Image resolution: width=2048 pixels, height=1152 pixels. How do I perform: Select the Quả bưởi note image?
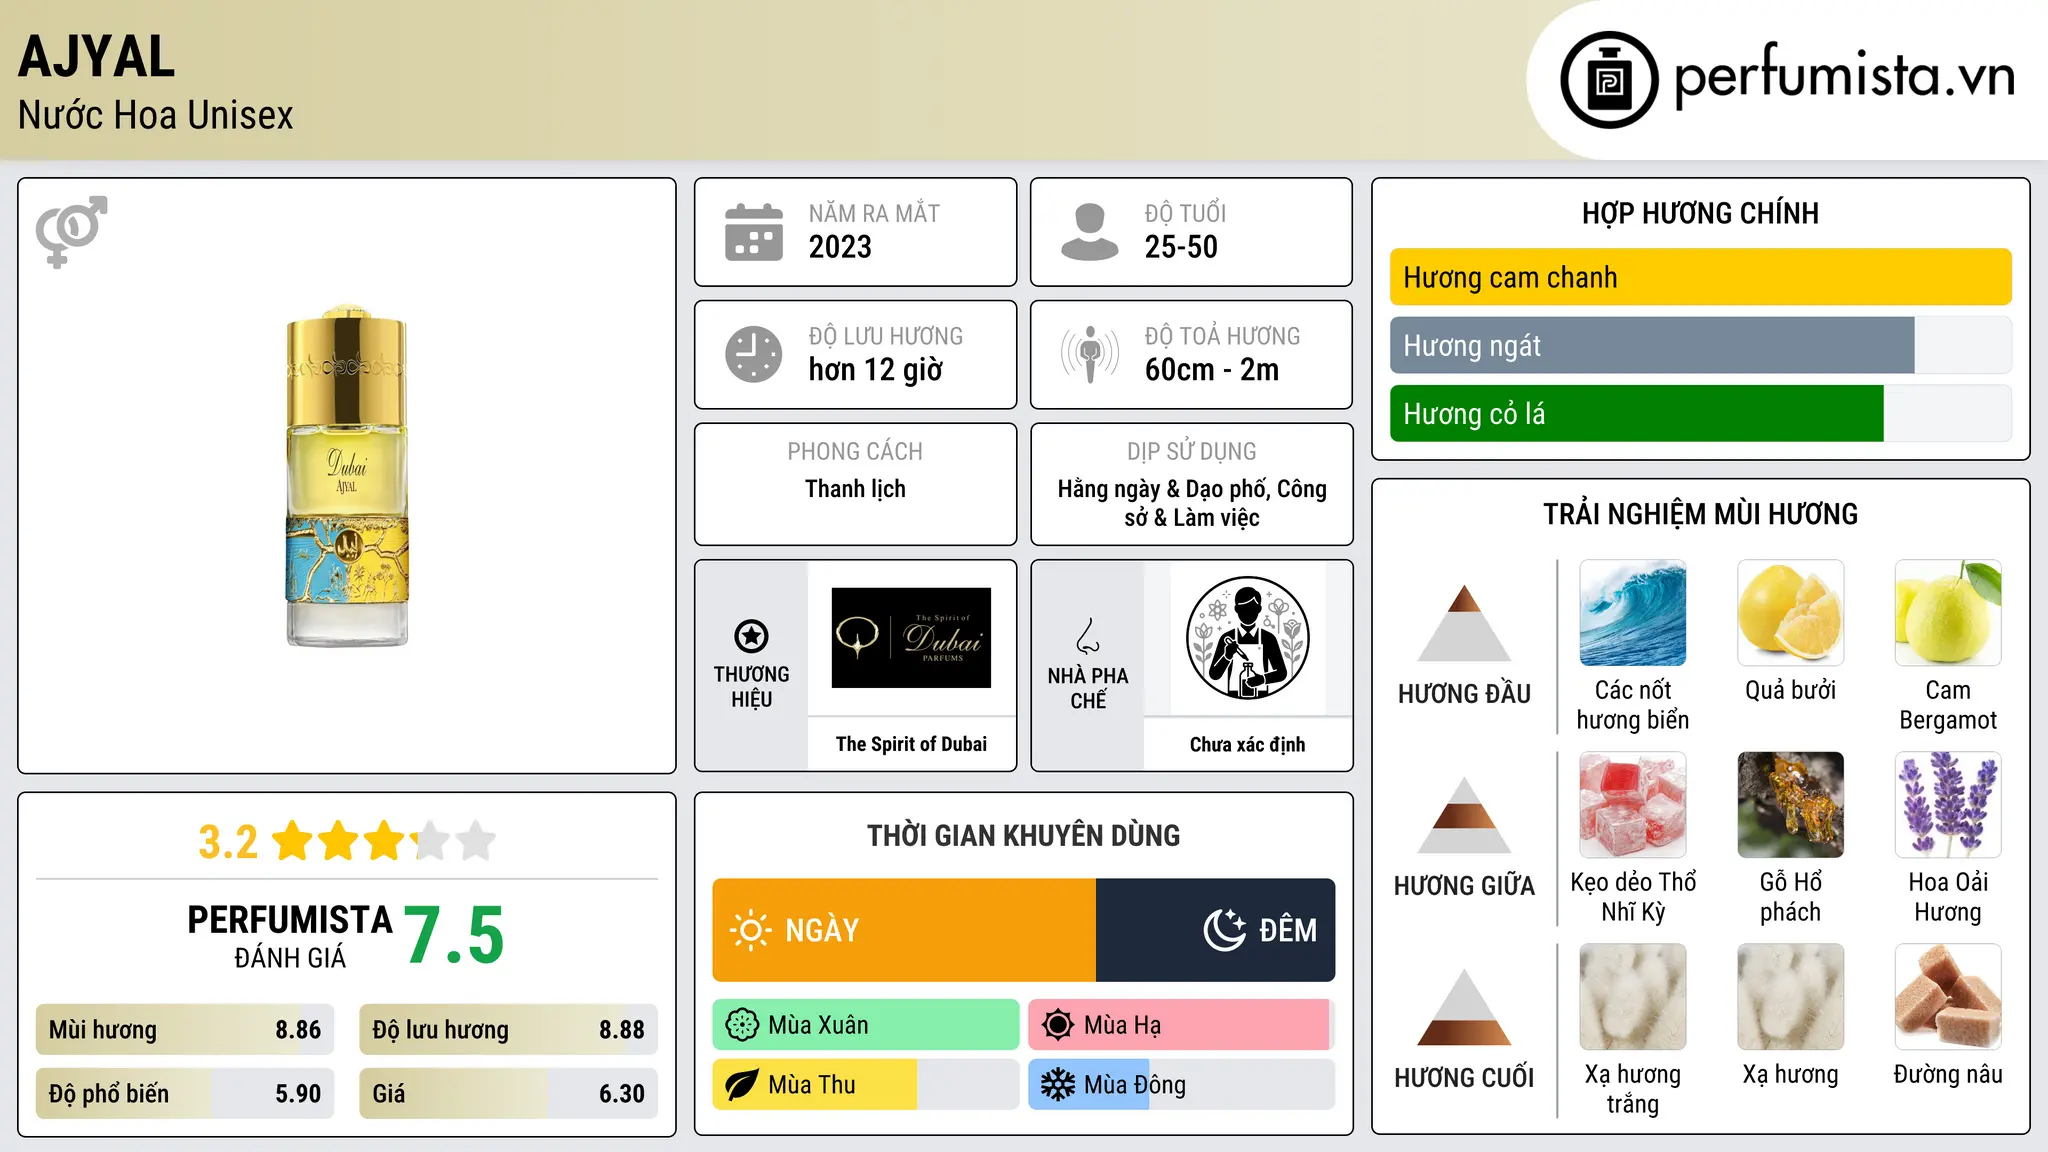click(x=1791, y=613)
